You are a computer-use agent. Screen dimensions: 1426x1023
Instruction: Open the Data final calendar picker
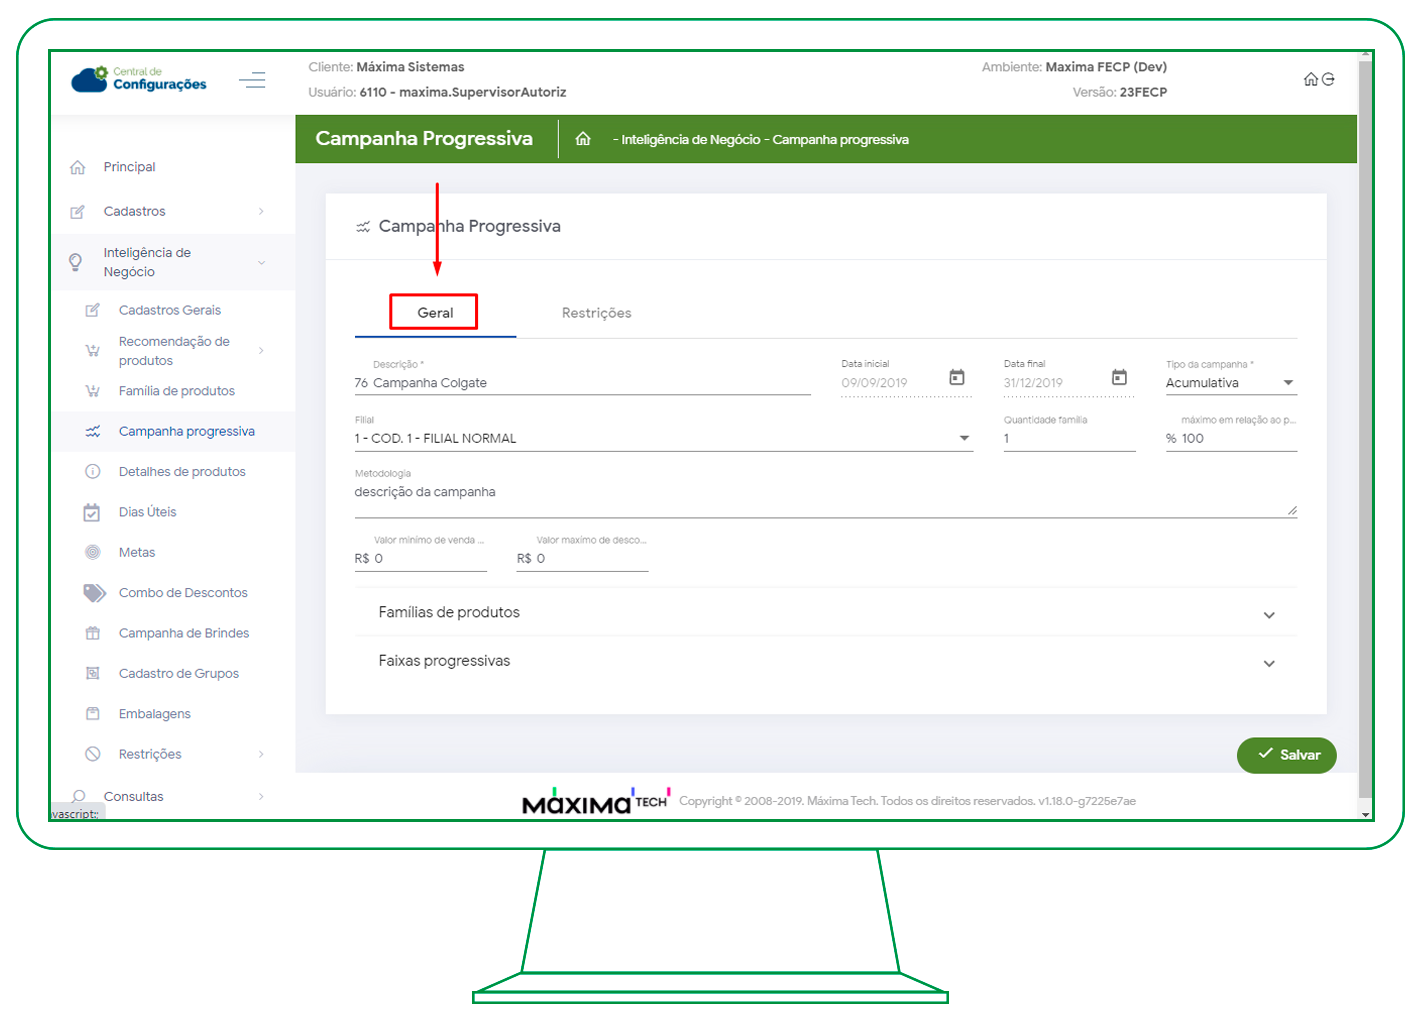pos(1119,377)
